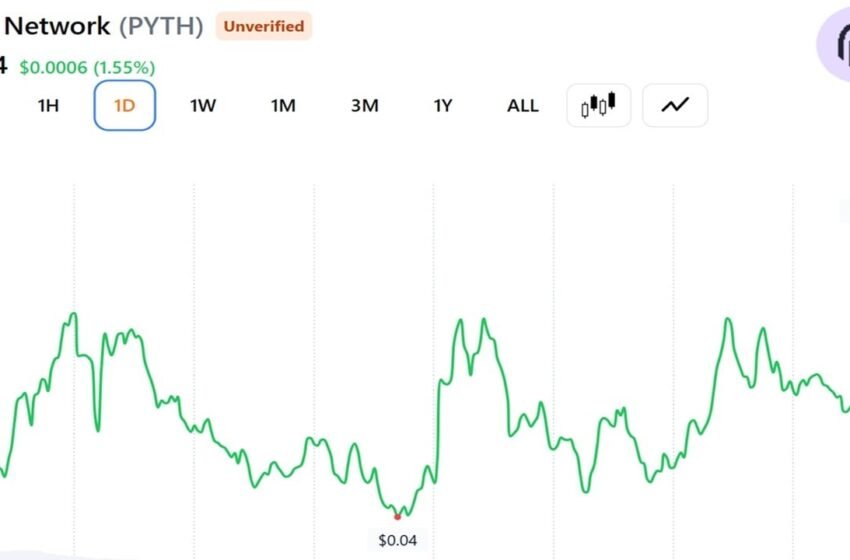This screenshot has height=560, width=850.
Task: Select the 1M time range
Action: pyautogui.click(x=283, y=105)
